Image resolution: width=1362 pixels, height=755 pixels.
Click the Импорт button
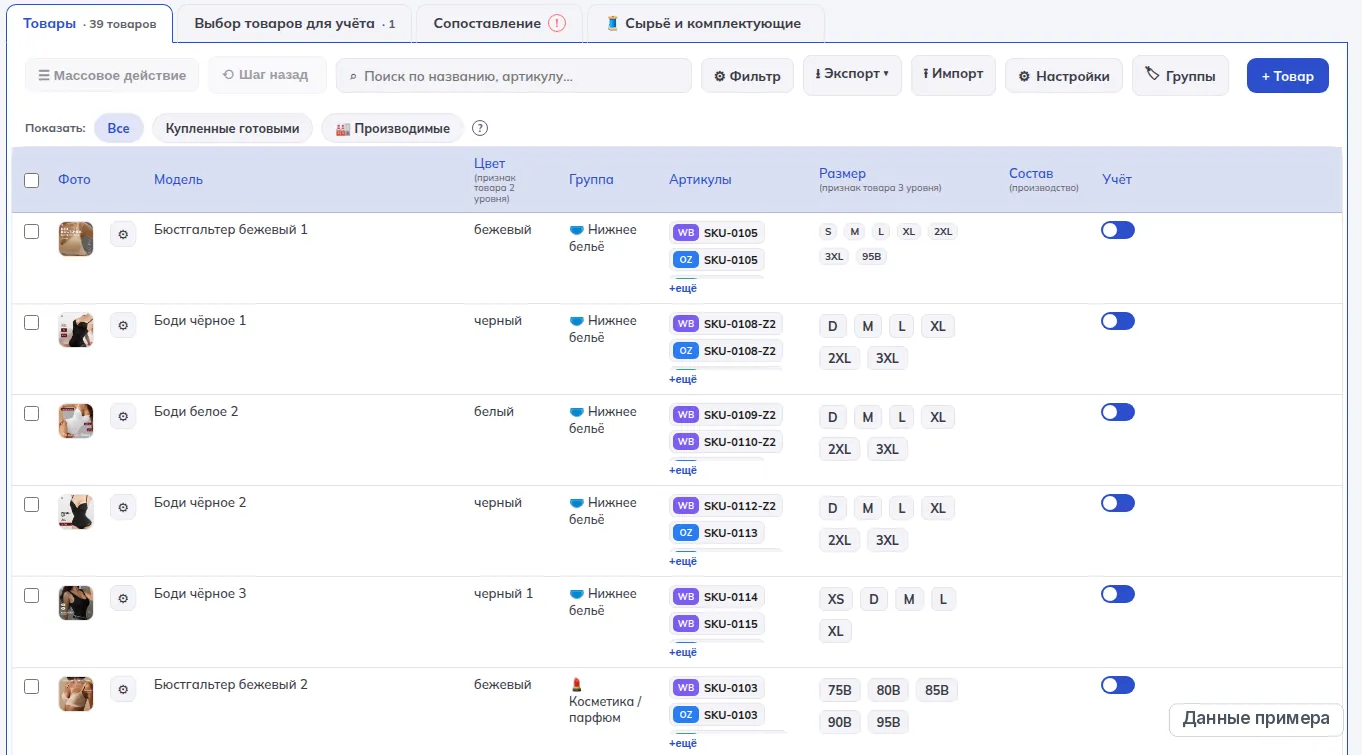[953, 75]
